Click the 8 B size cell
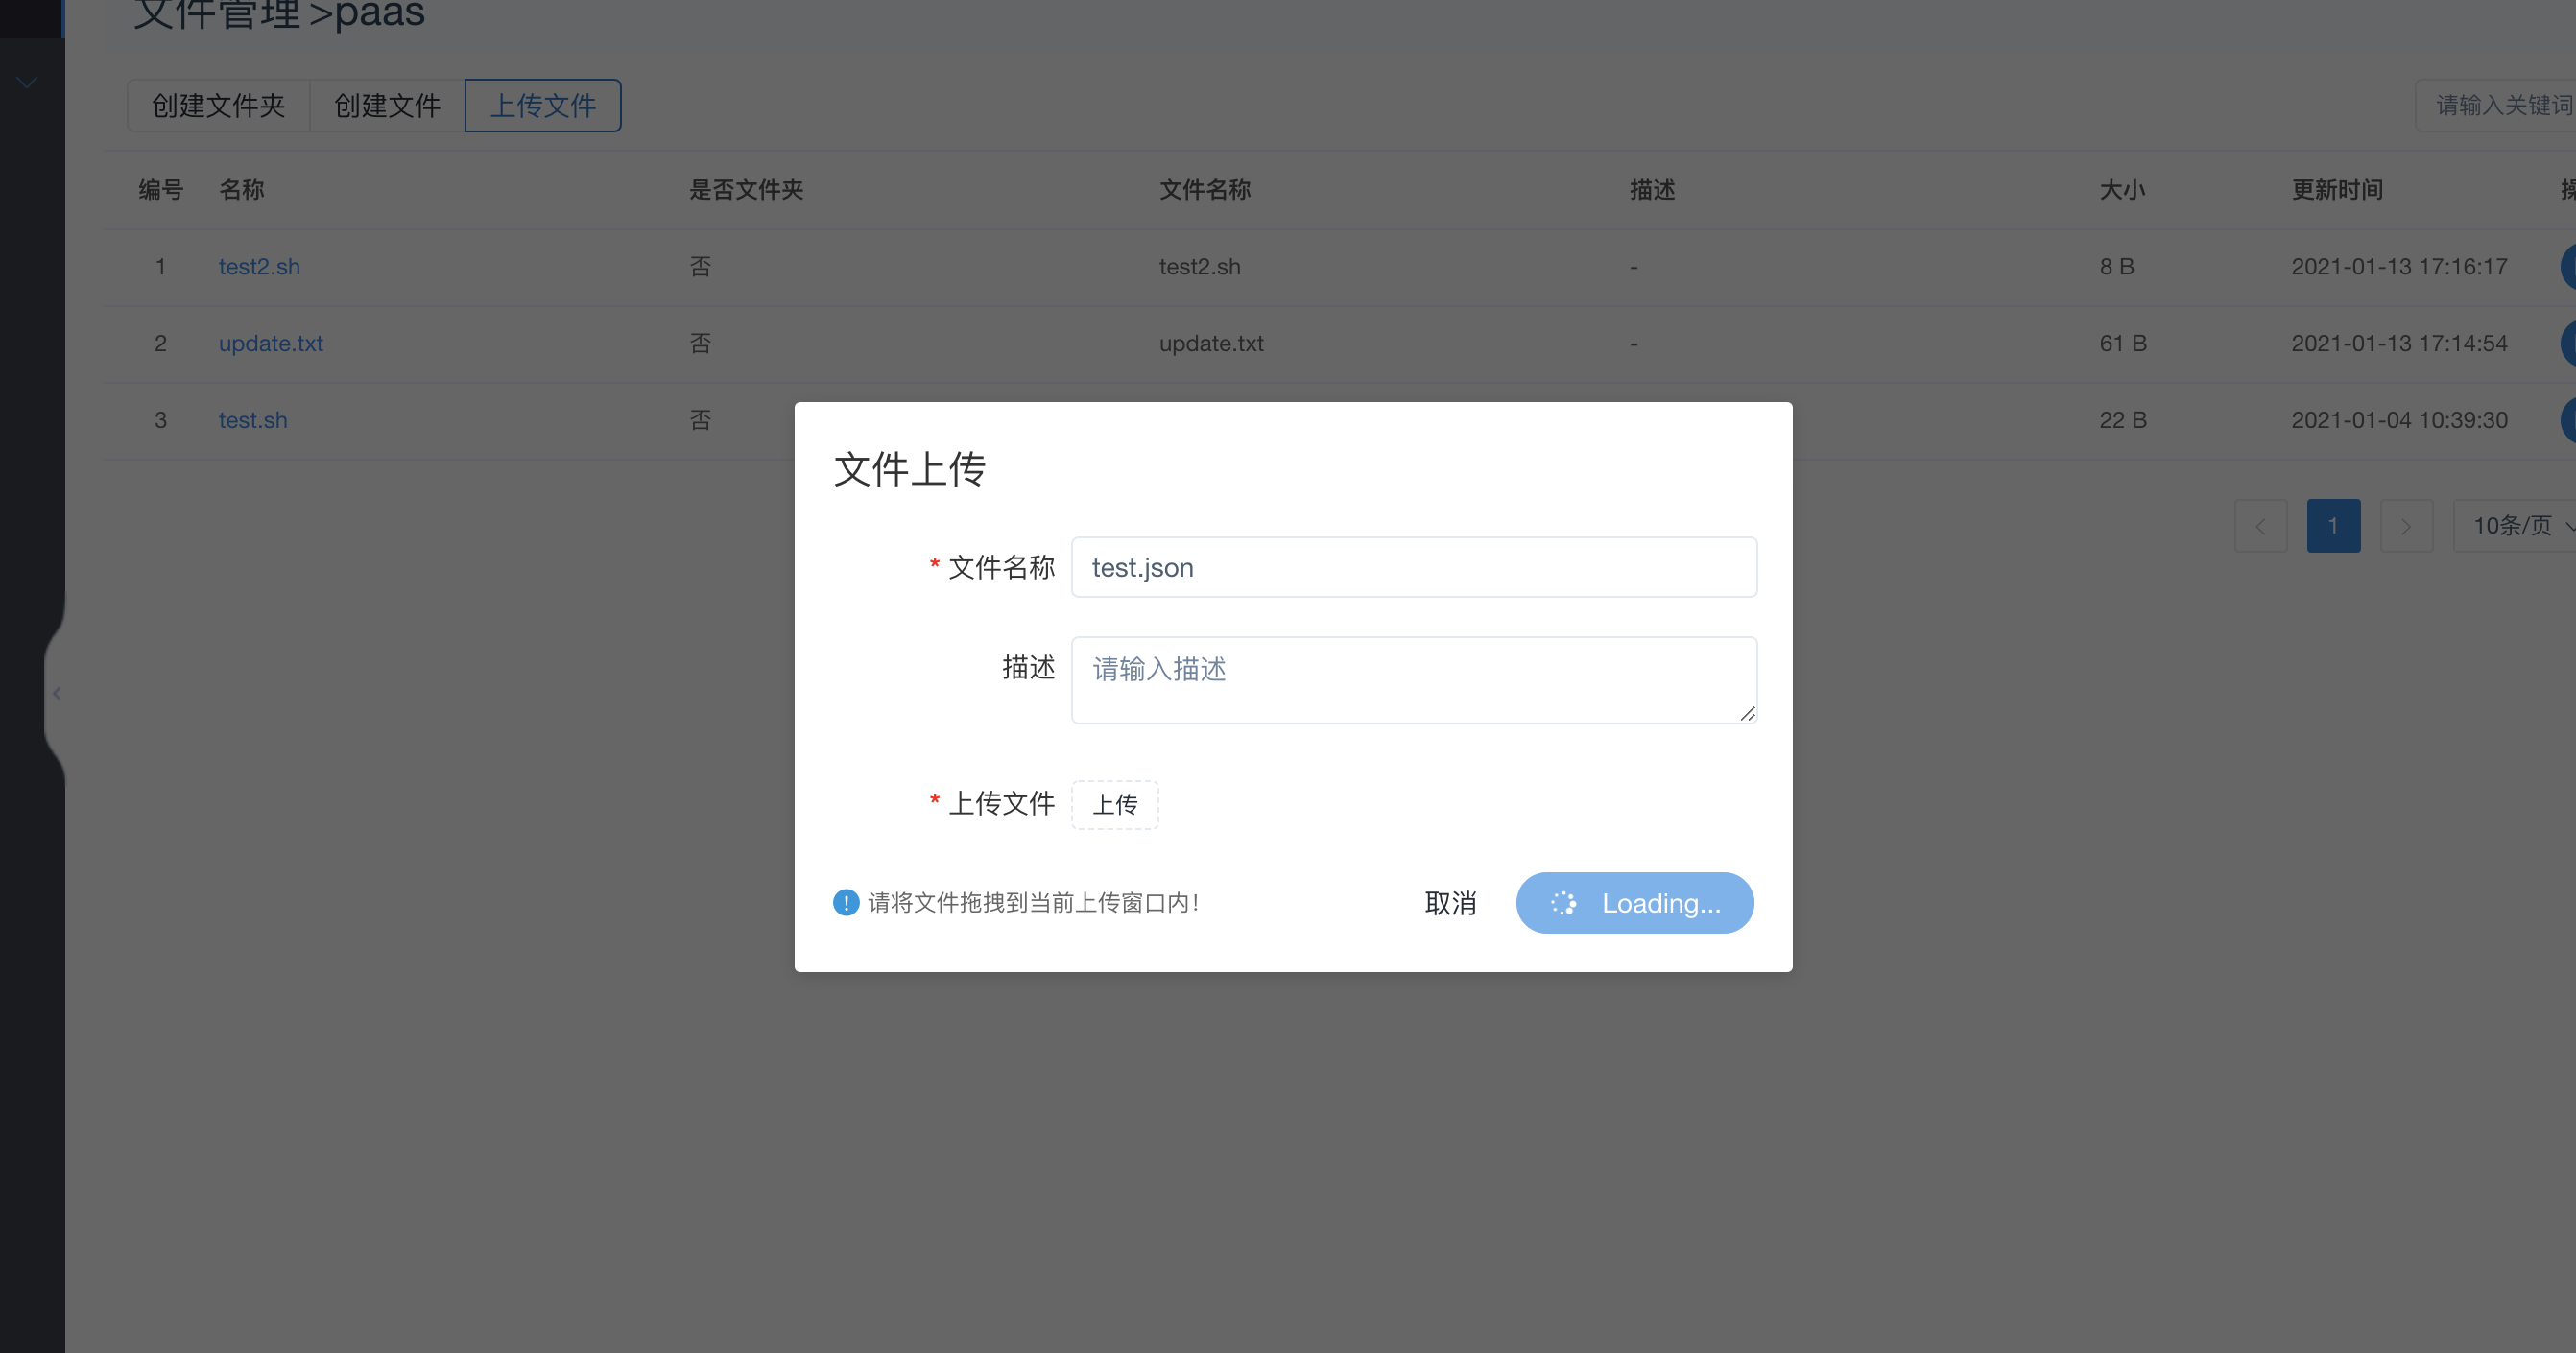 coord(2117,267)
